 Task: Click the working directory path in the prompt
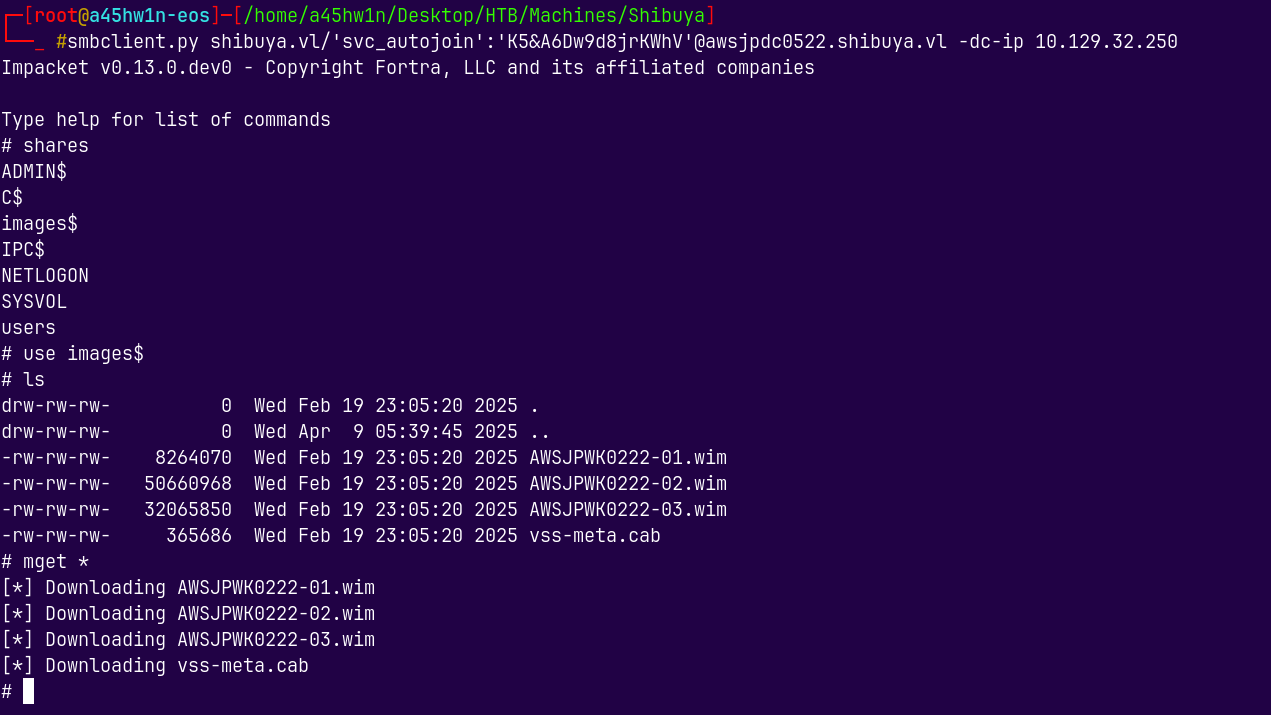coord(474,16)
